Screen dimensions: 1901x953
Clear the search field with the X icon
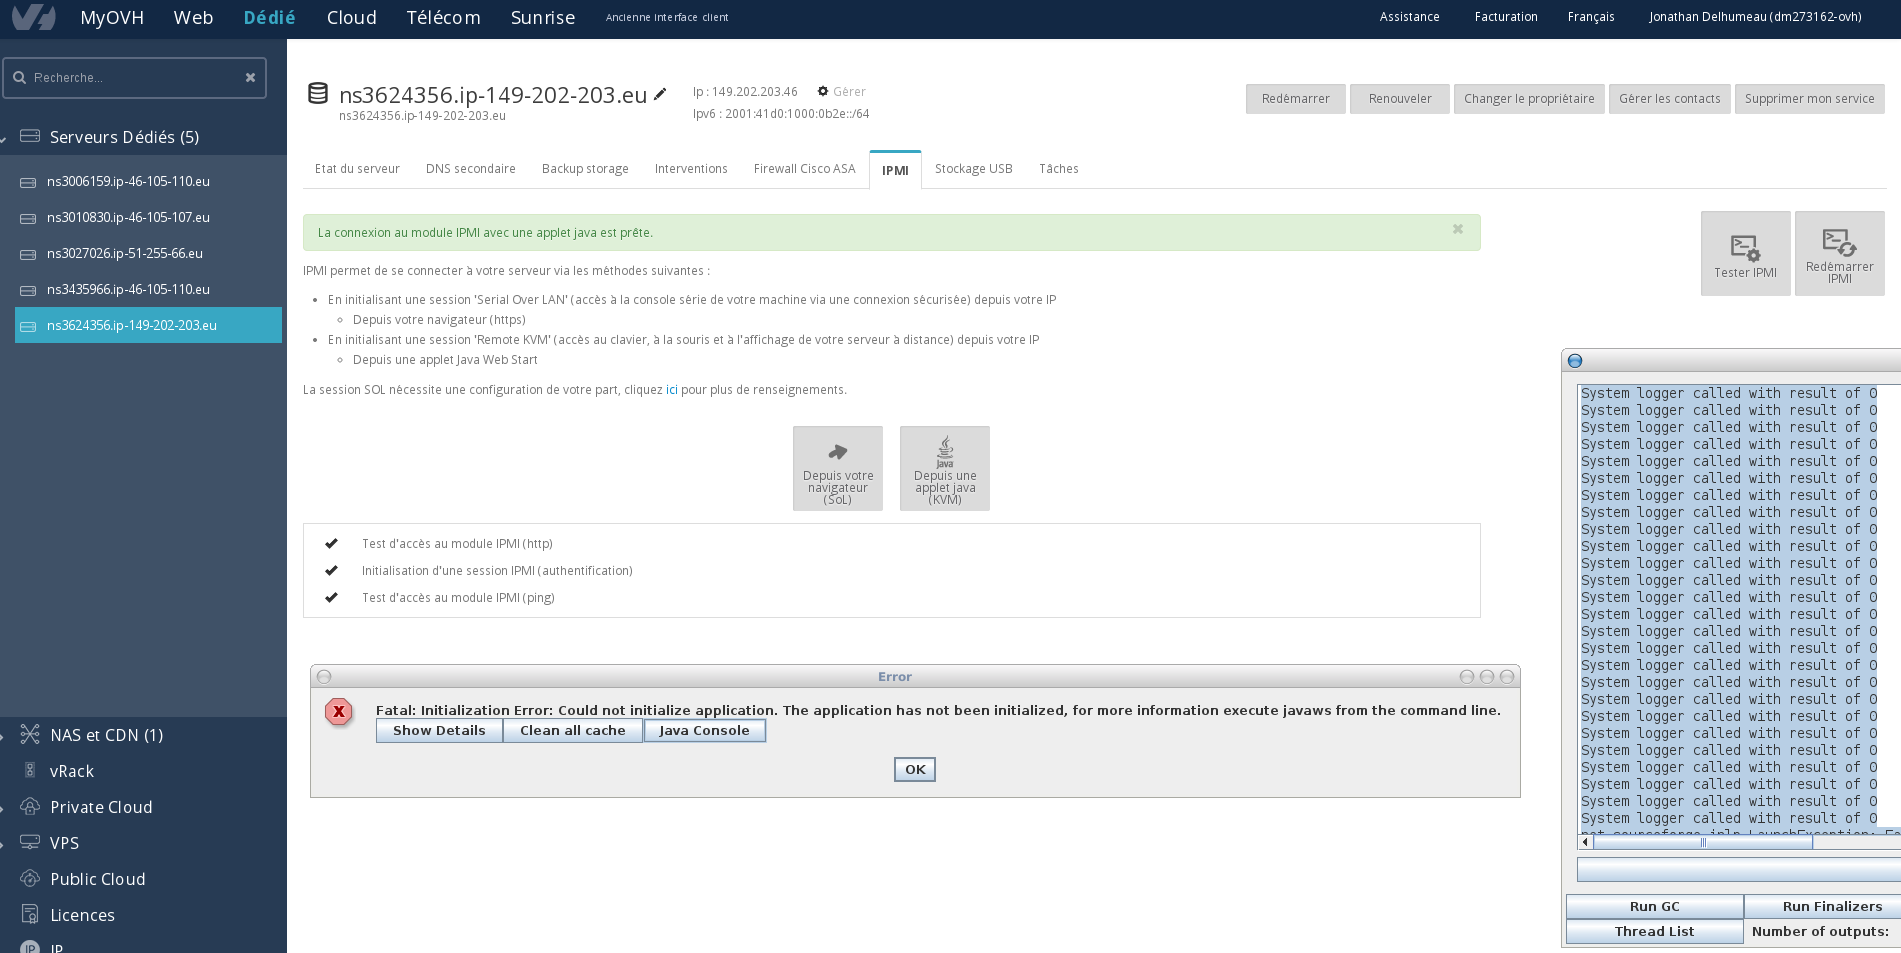point(250,78)
